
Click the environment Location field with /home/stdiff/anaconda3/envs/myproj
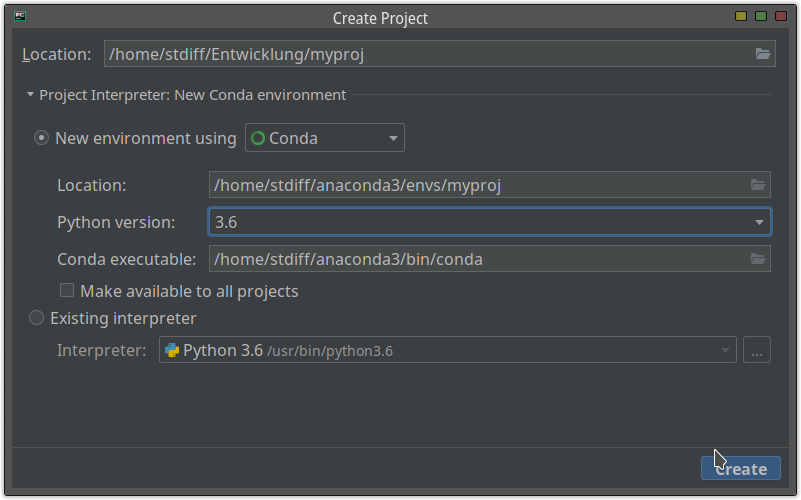click(x=489, y=184)
